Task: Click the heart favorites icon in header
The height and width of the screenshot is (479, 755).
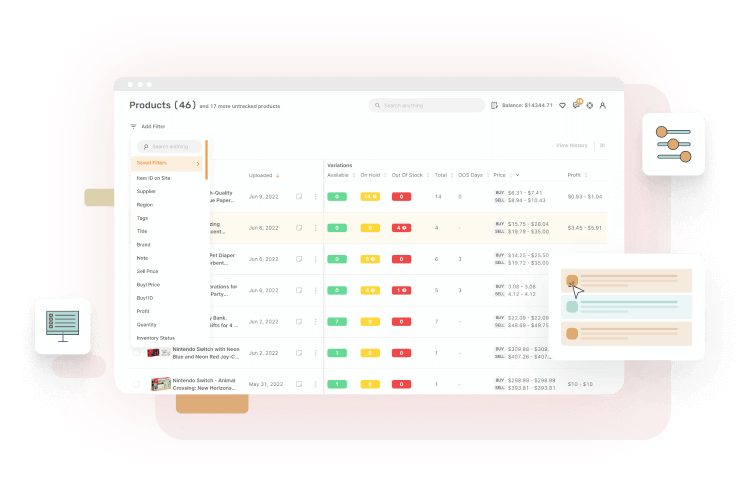Action: coord(562,105)
